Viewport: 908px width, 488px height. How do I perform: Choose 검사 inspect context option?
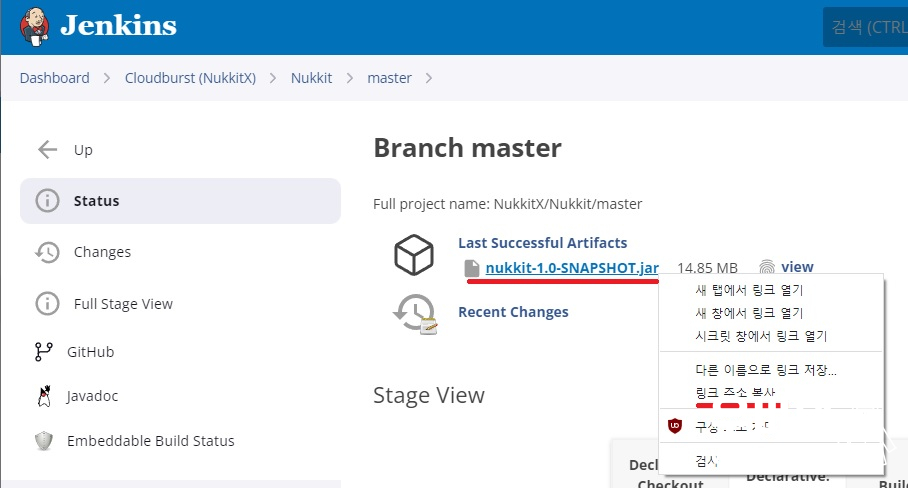771,461
